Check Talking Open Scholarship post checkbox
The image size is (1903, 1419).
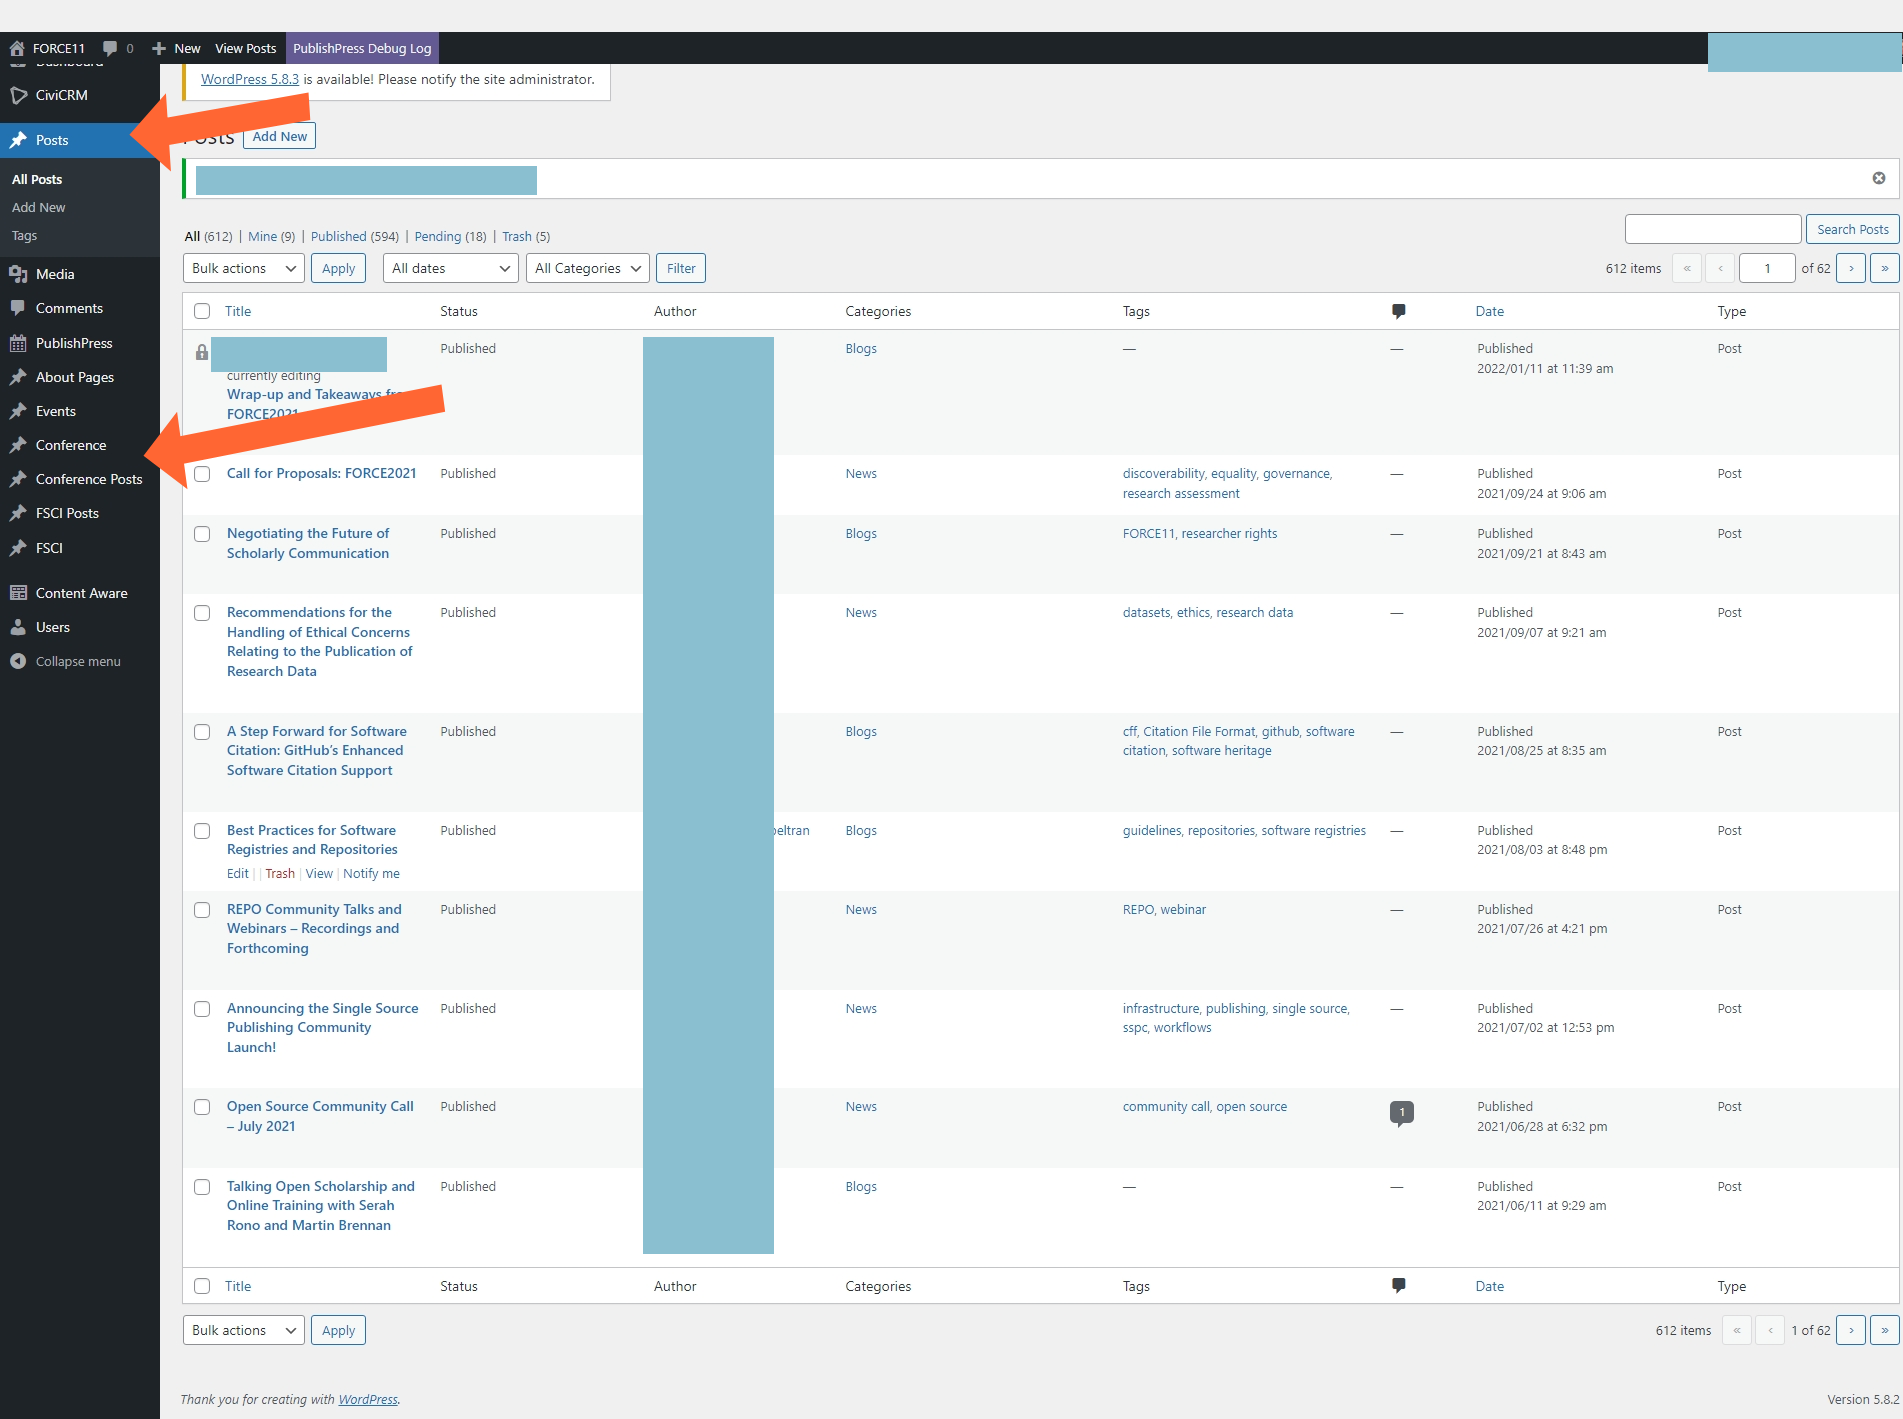click(x=202, y=1187)
